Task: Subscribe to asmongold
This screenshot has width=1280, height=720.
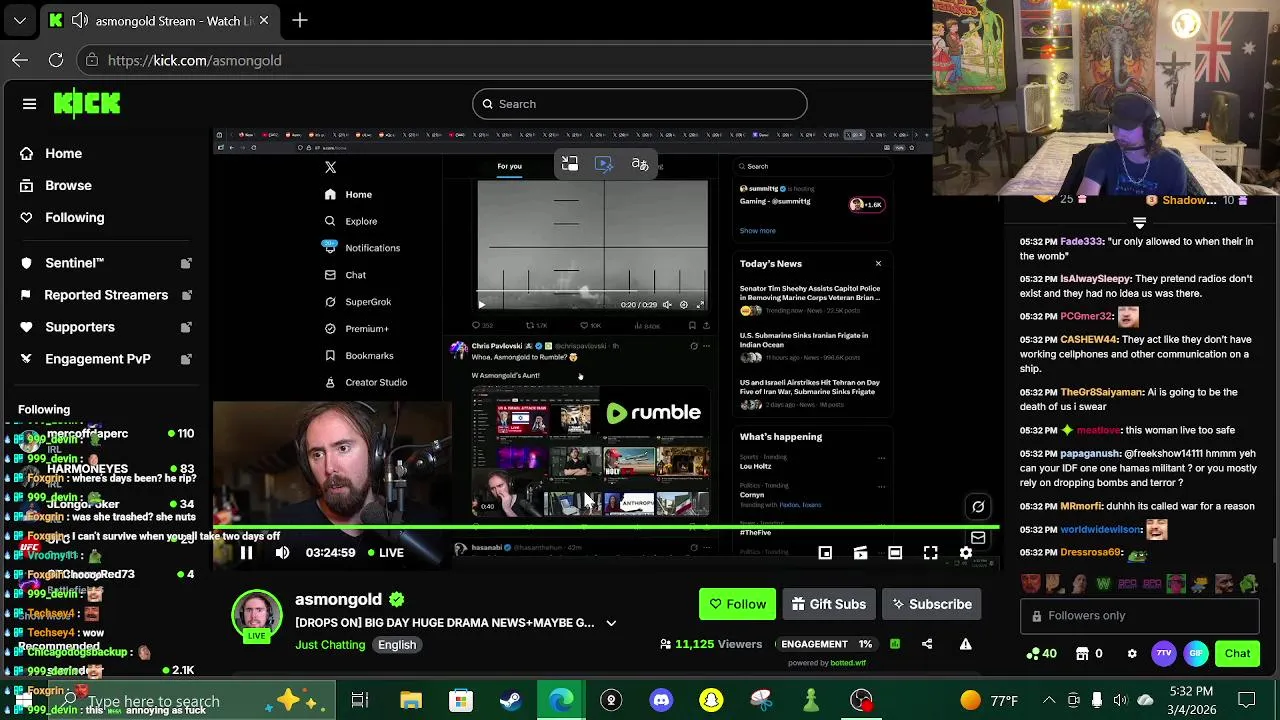Action: tap(932, 604)
